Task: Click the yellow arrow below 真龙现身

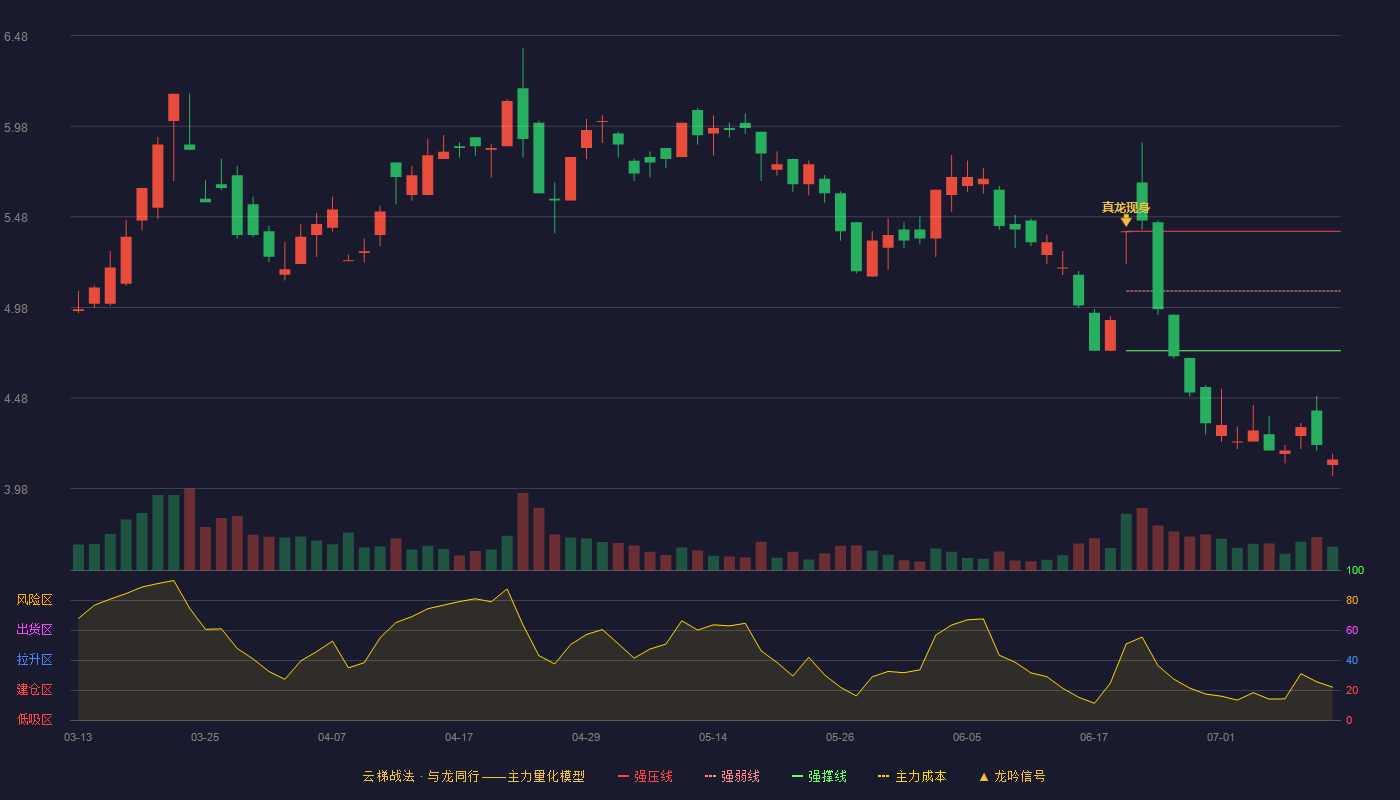Action: [x=1126, y=221]
